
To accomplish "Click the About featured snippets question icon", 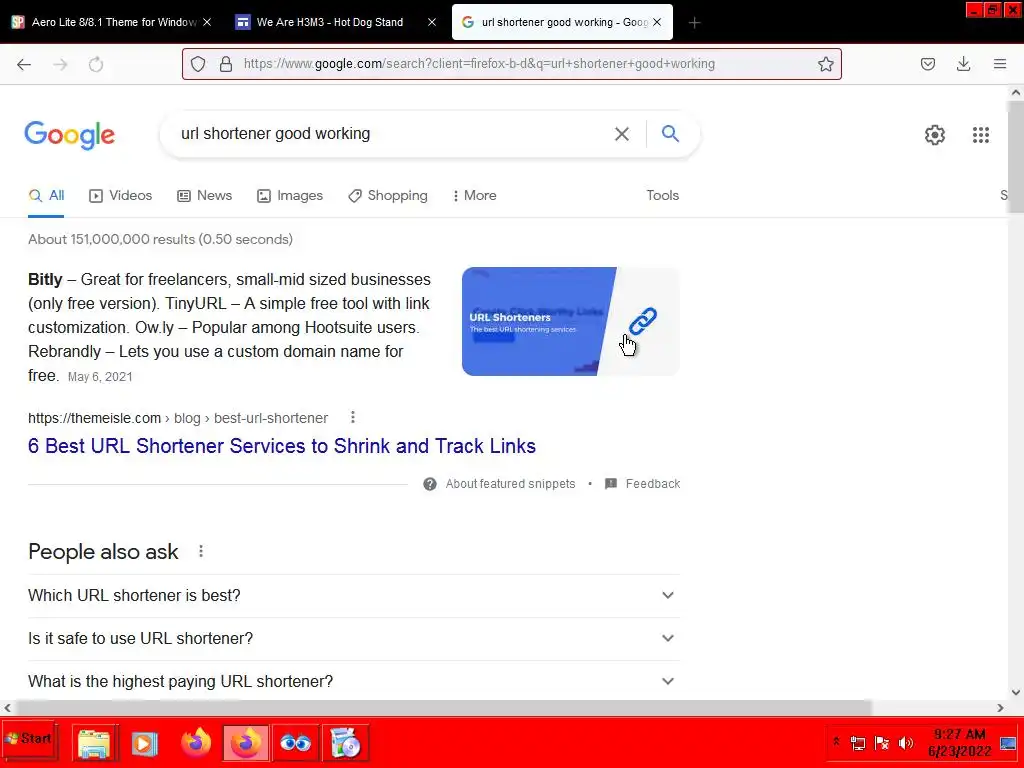I will coord(430,484).
